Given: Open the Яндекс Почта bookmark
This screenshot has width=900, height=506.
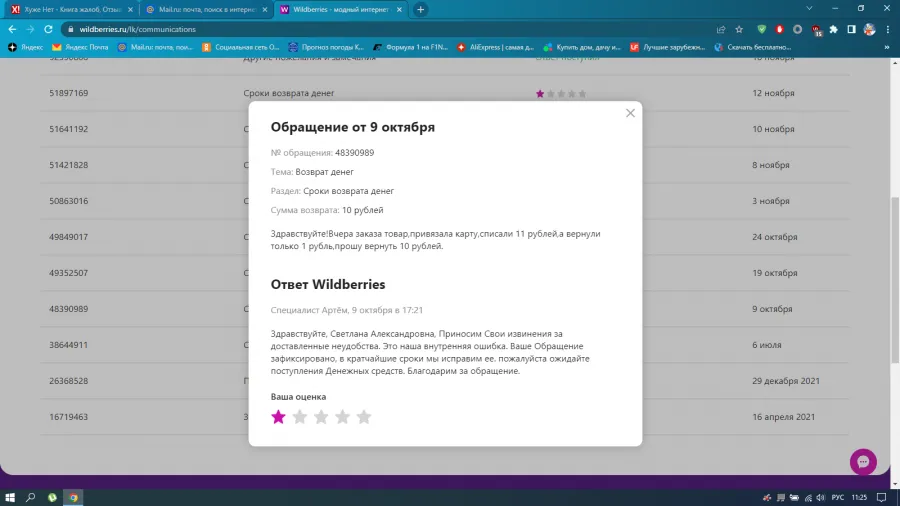Looking at the screenshot, I should [x=80, y=47].
